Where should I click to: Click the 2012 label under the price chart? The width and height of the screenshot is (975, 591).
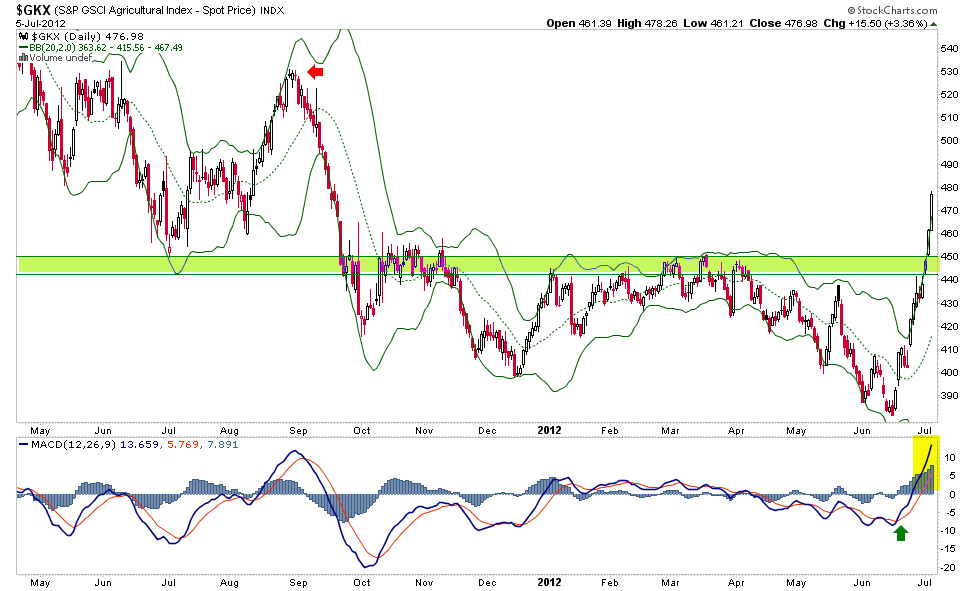[550, 430]
